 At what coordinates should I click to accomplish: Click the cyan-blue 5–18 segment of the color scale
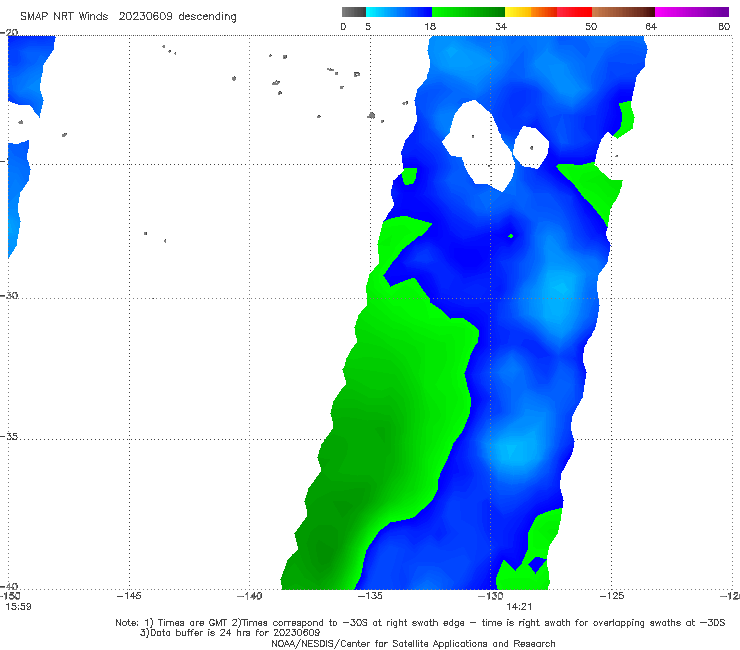click(x=399, y=12)
